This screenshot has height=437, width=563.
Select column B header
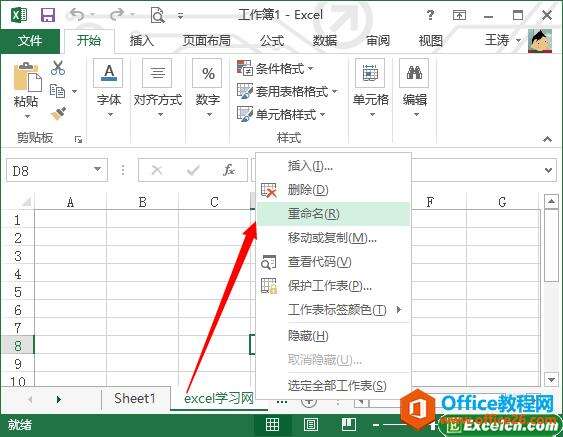143,202
